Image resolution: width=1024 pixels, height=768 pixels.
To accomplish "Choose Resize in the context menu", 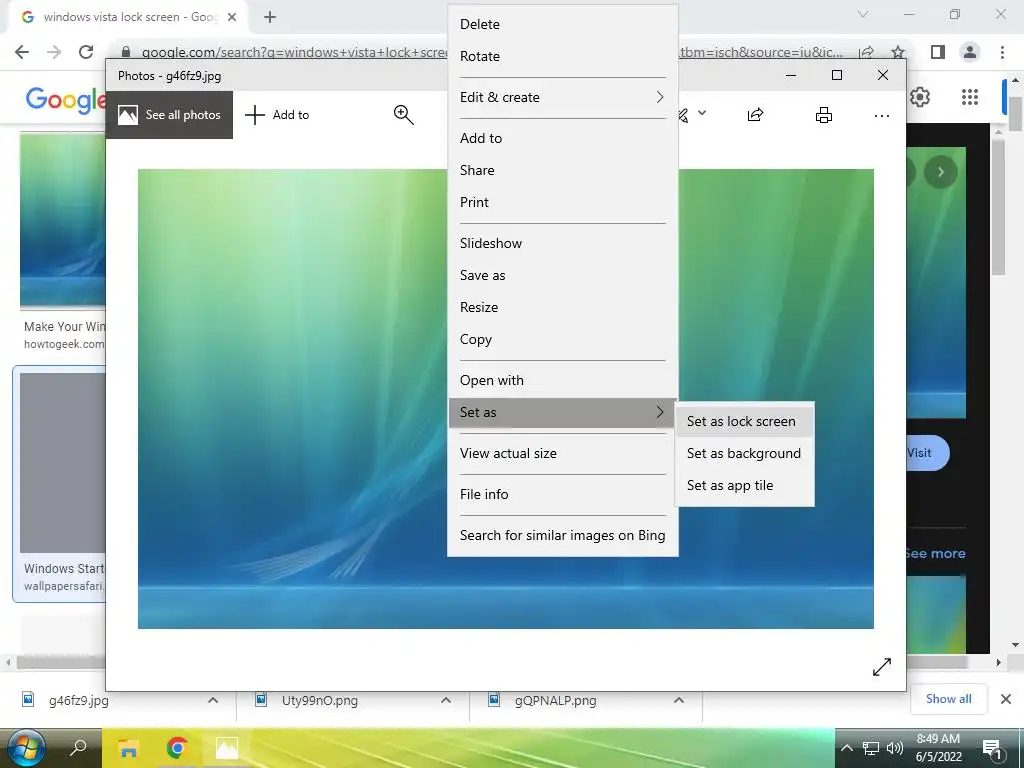I will [562, 308].
